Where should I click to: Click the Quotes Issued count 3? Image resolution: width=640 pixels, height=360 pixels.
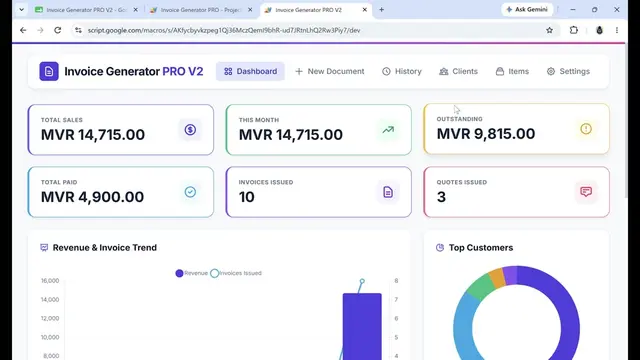441,197
